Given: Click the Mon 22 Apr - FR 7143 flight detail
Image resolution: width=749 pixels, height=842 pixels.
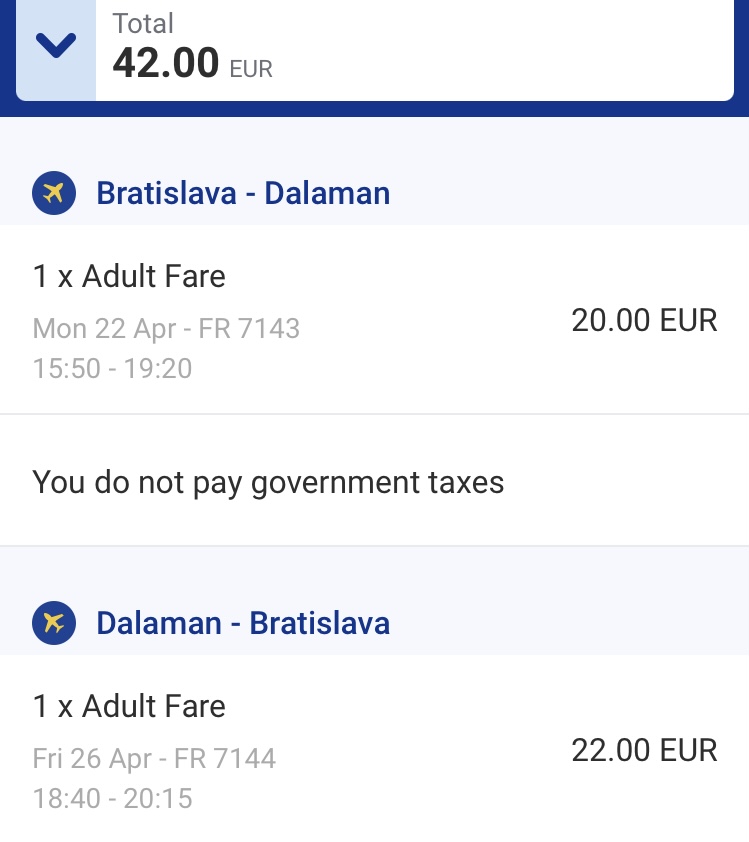Looking at the screenshot, I should click(166, 329).
